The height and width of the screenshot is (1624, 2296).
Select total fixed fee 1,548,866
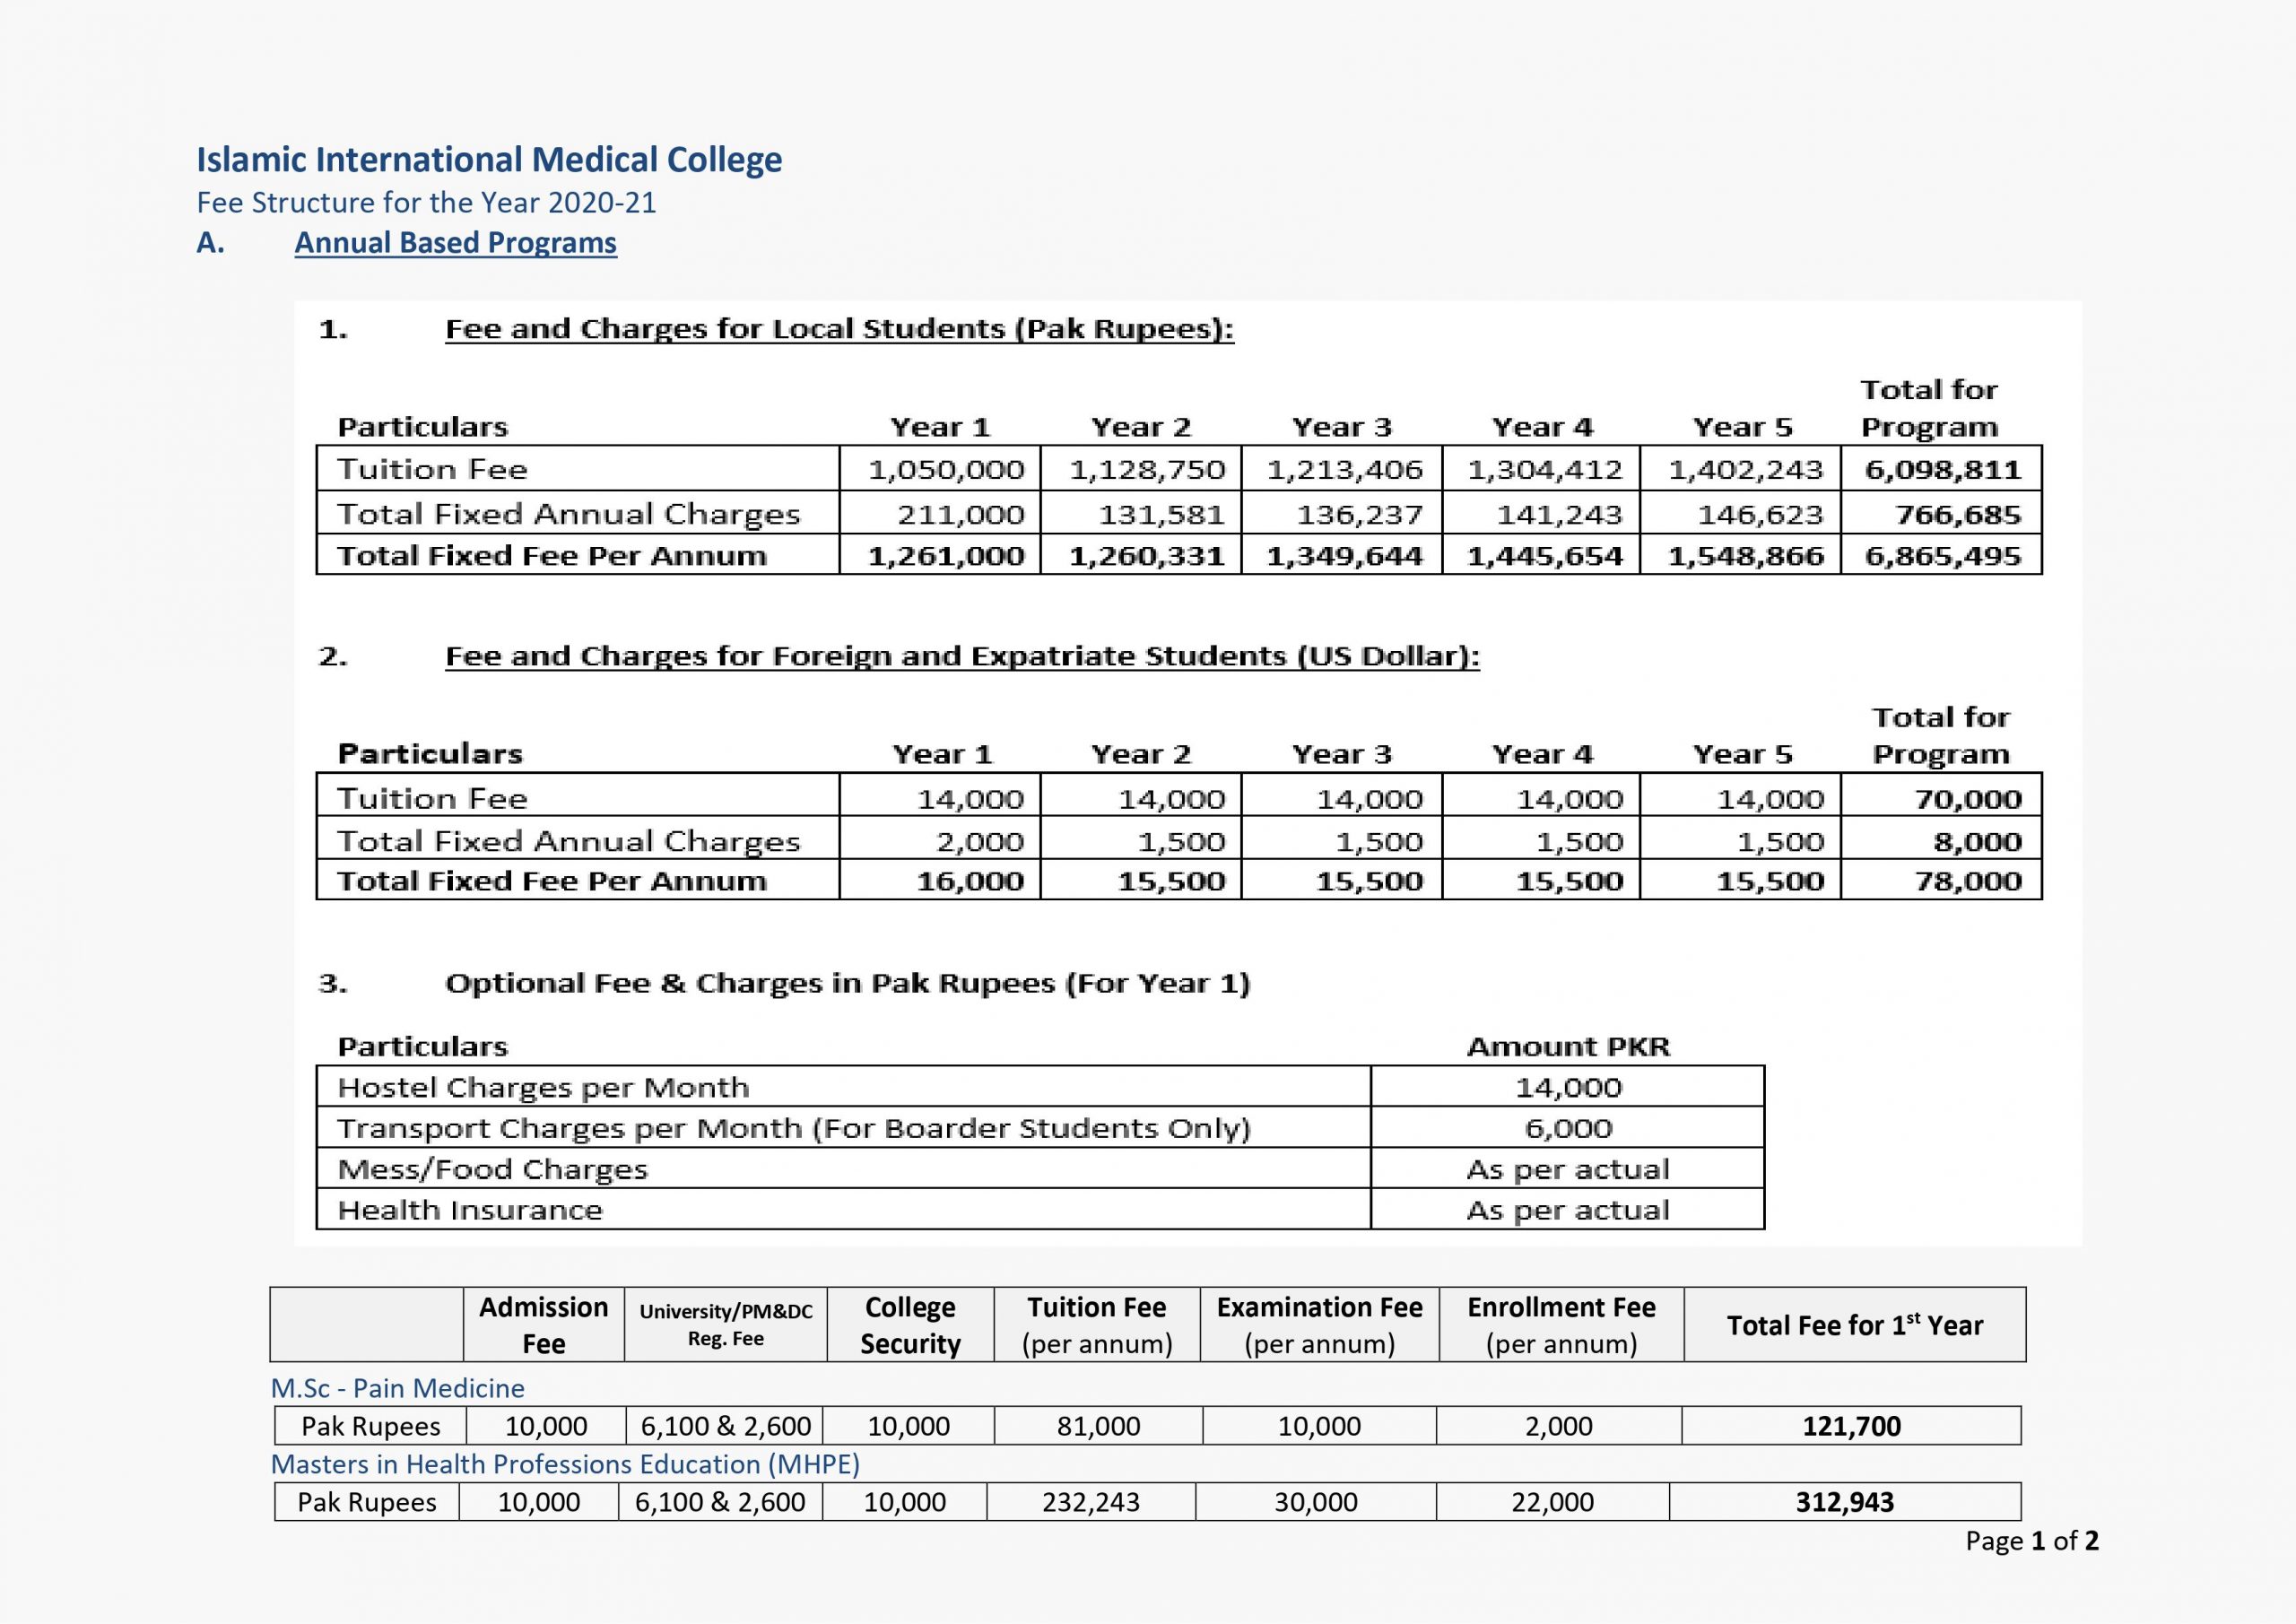[x=1746, y=556]
